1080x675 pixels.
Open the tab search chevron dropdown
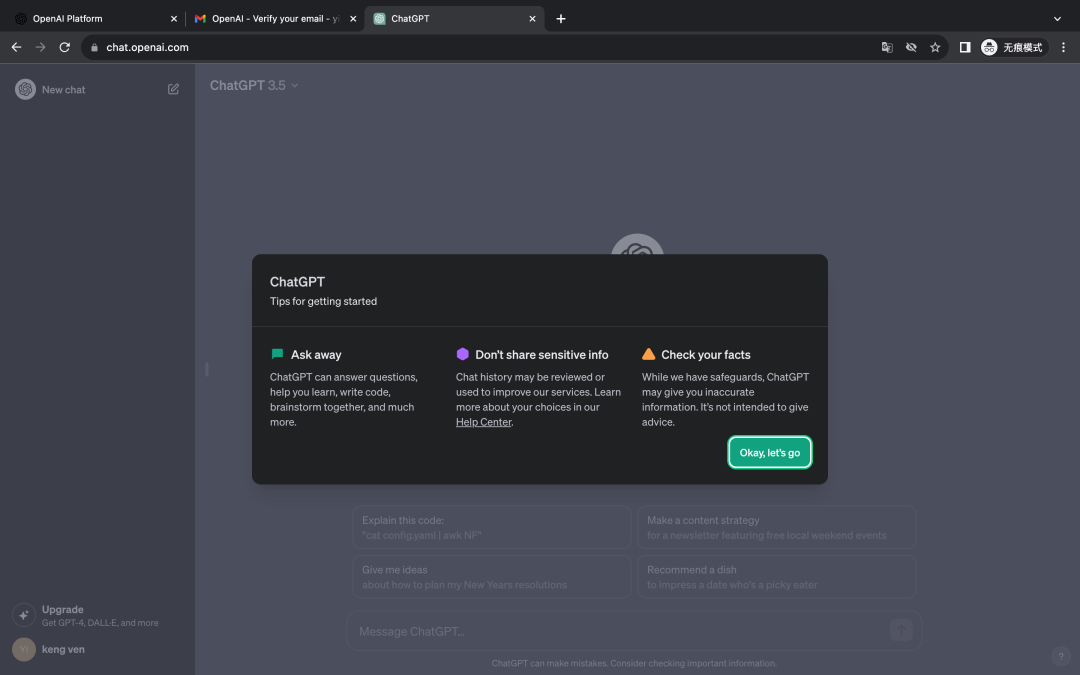[1057, 18]
